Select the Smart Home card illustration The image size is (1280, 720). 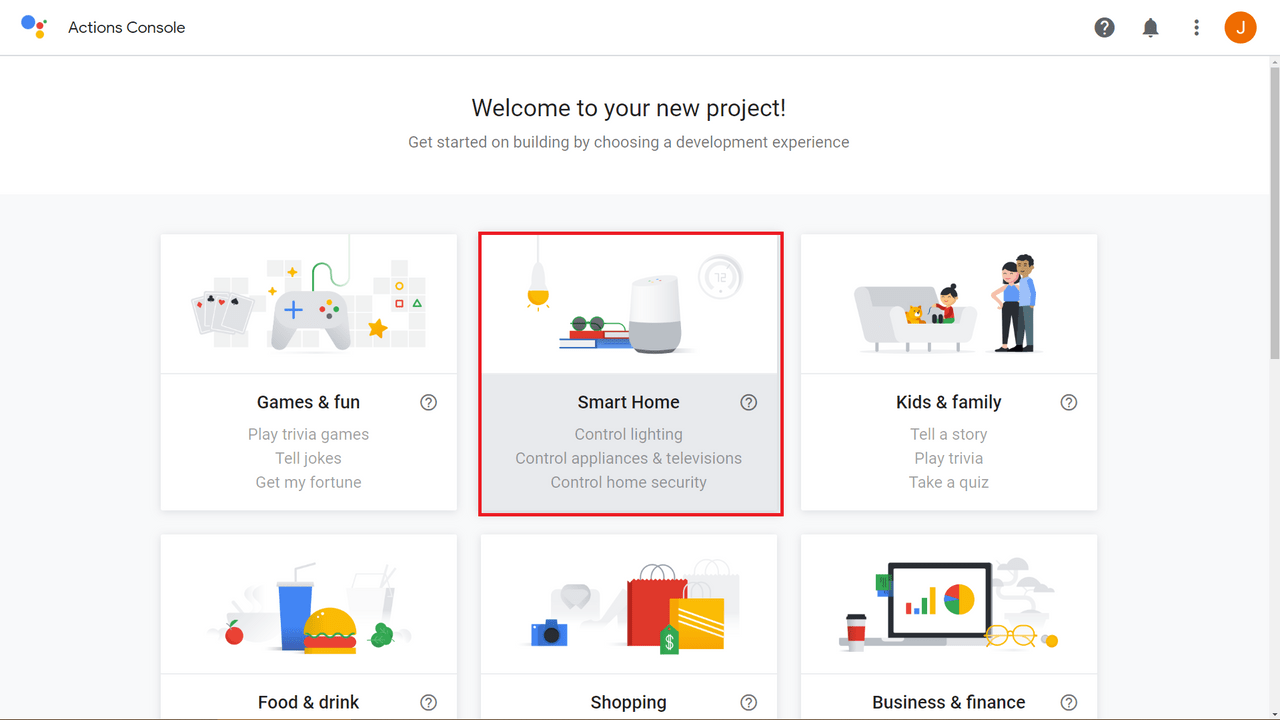629,304
